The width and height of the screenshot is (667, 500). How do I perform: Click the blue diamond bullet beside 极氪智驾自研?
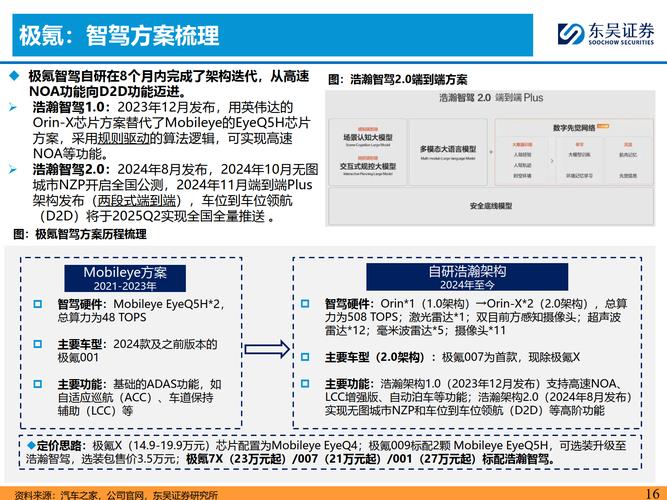pyautogui.click(x=14, y=76)
